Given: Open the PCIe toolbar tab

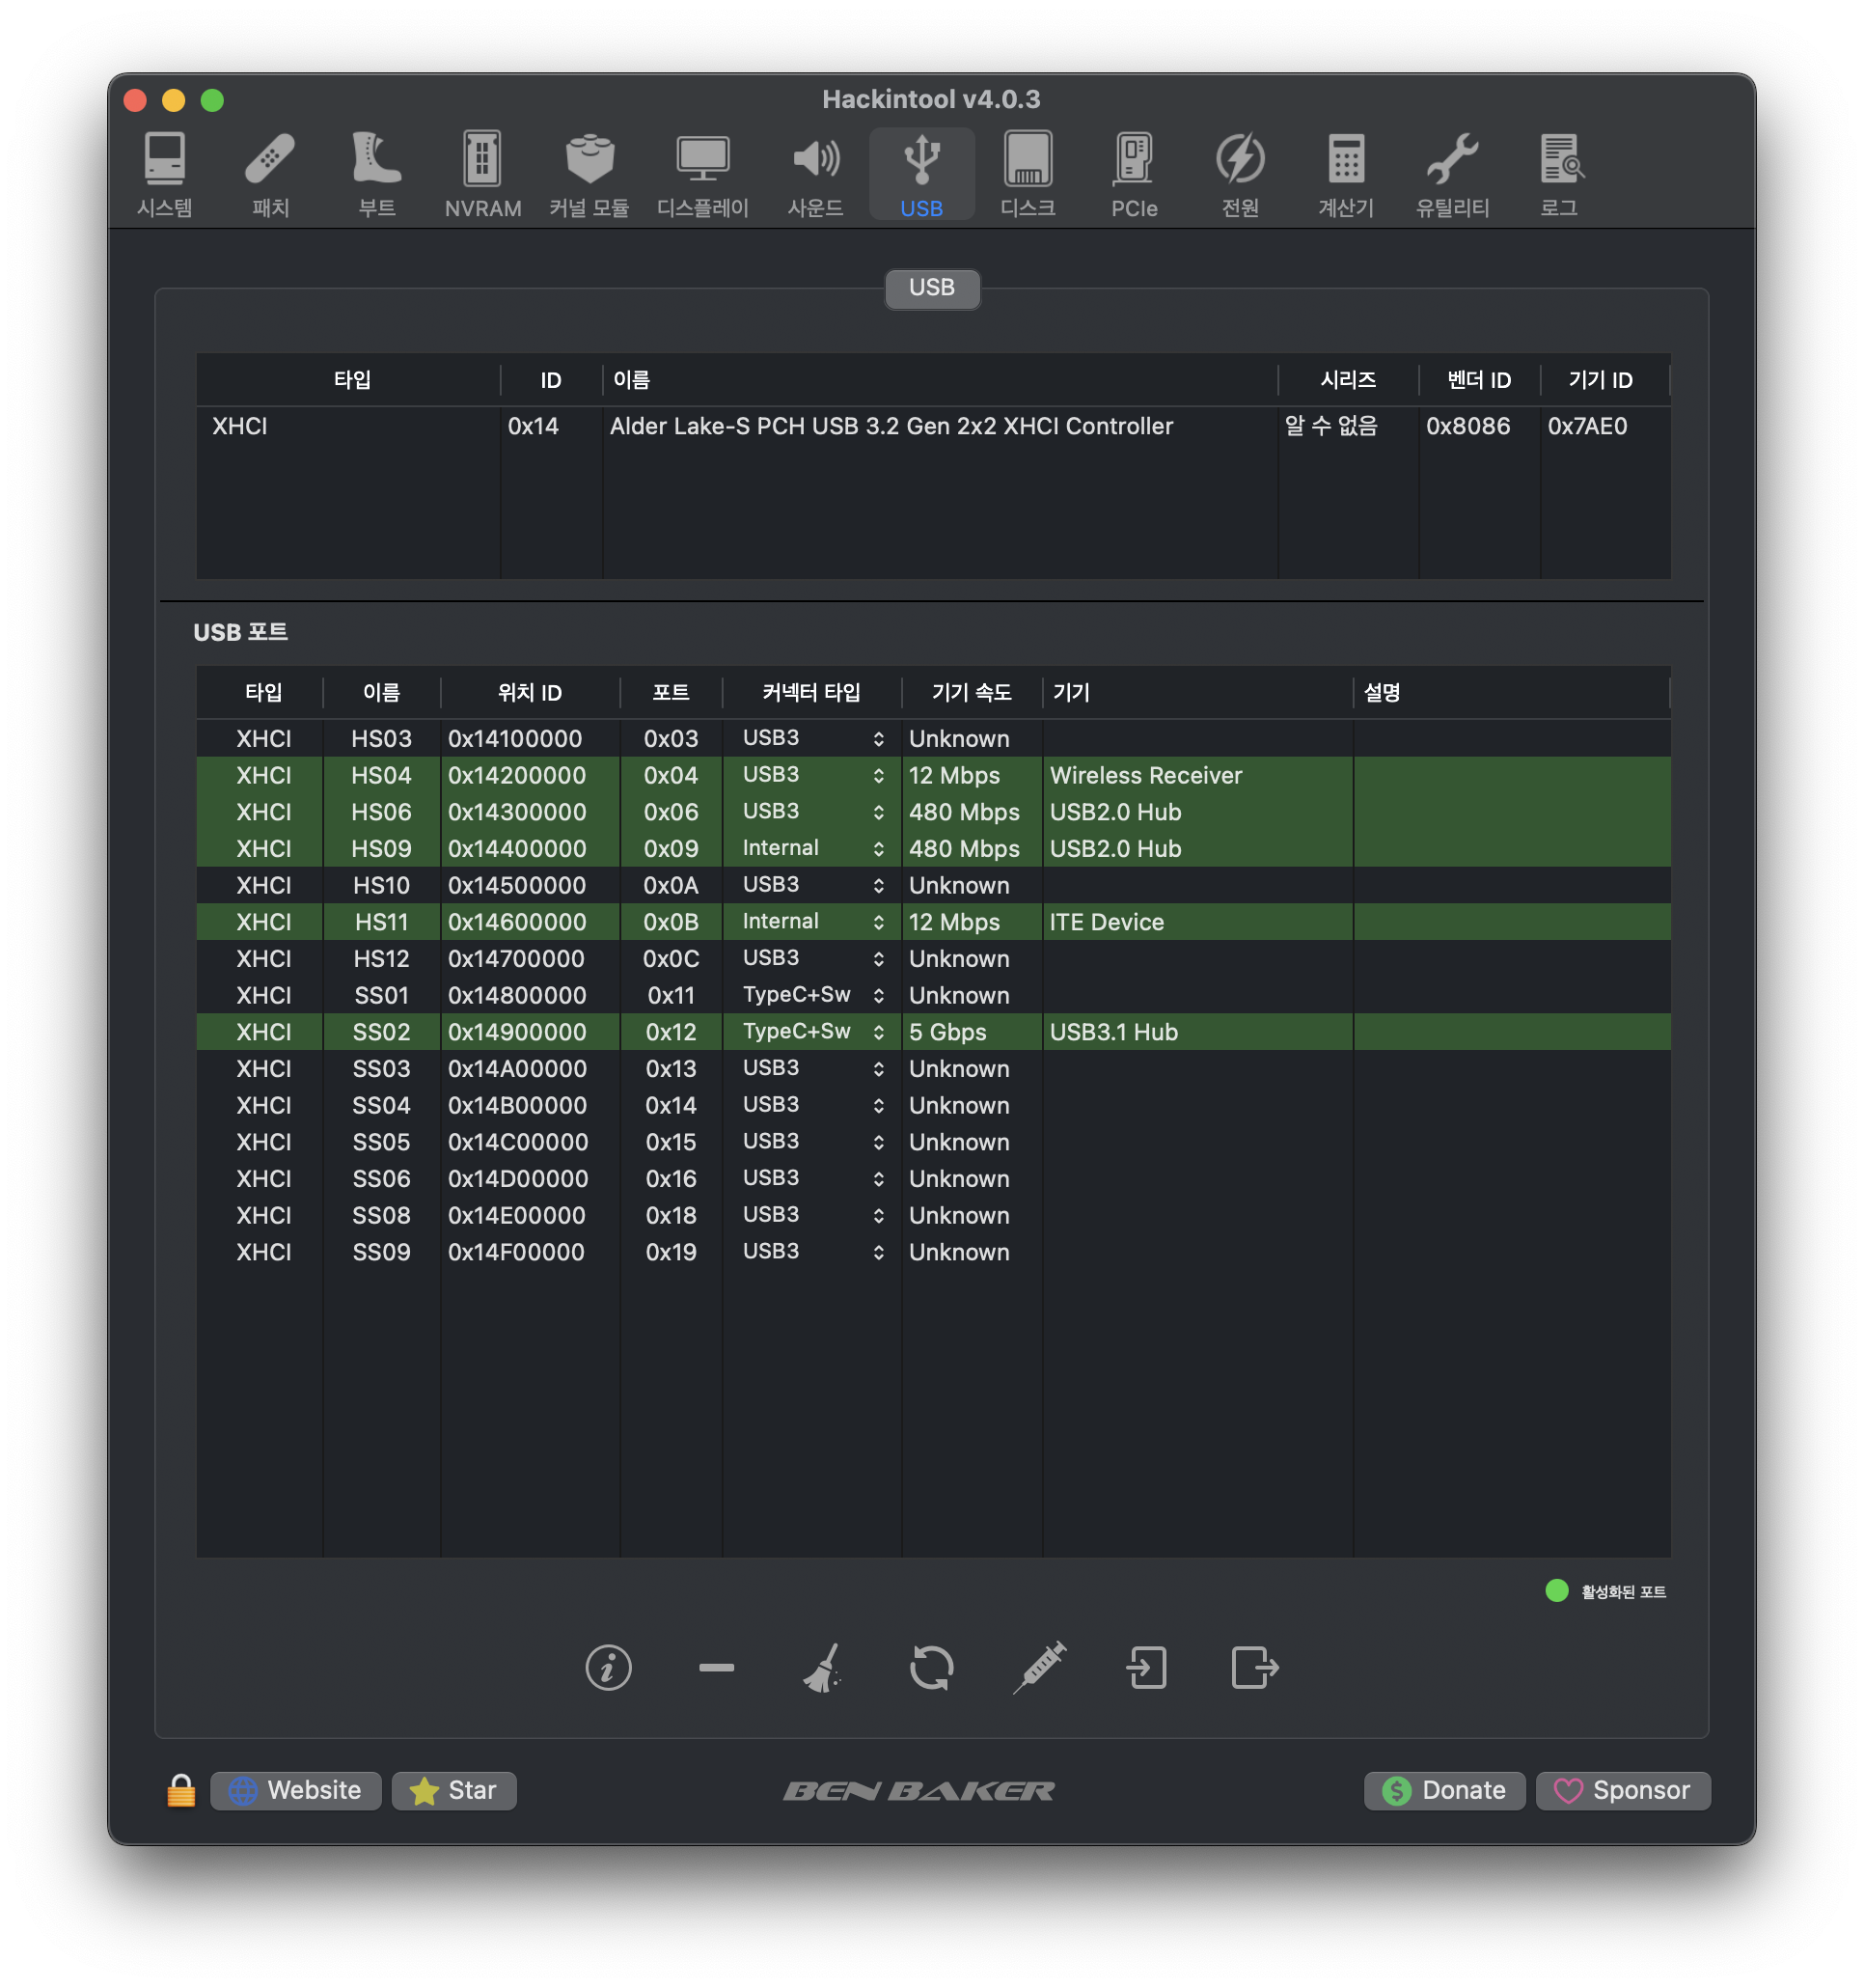Looking at the screenshot, I should tap(1134, 174).
